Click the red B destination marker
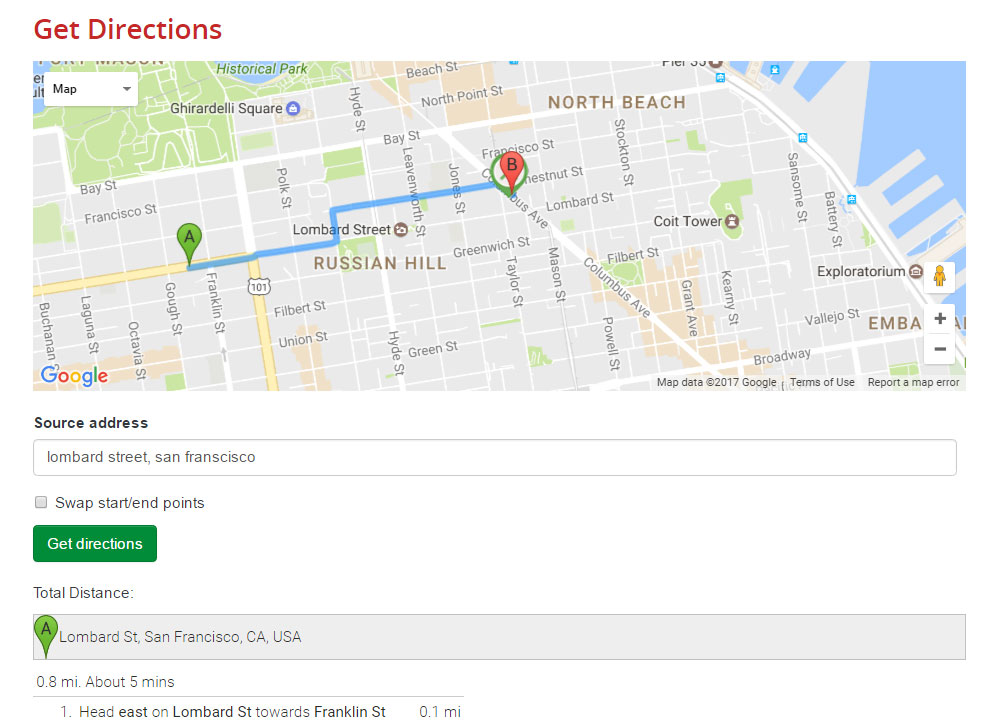The width and height of the screenshot is (1000, 725). 511,168
